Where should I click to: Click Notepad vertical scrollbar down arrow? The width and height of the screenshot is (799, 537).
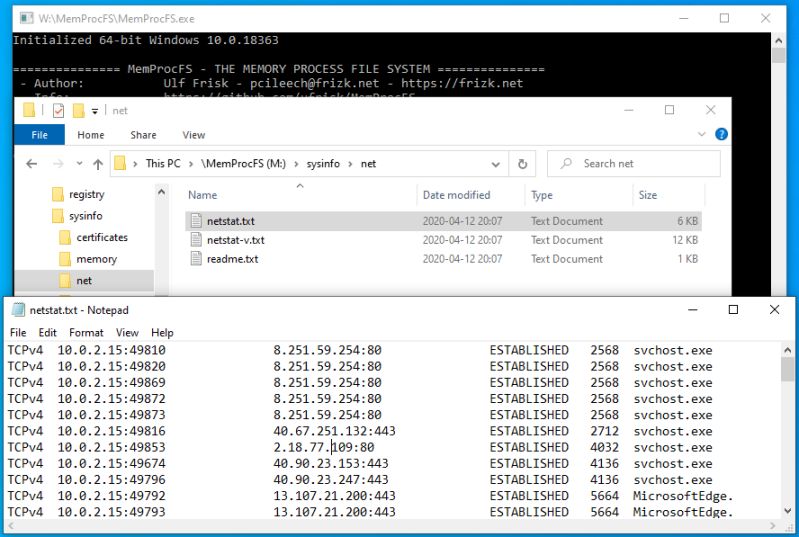click(x=787, y=511)
